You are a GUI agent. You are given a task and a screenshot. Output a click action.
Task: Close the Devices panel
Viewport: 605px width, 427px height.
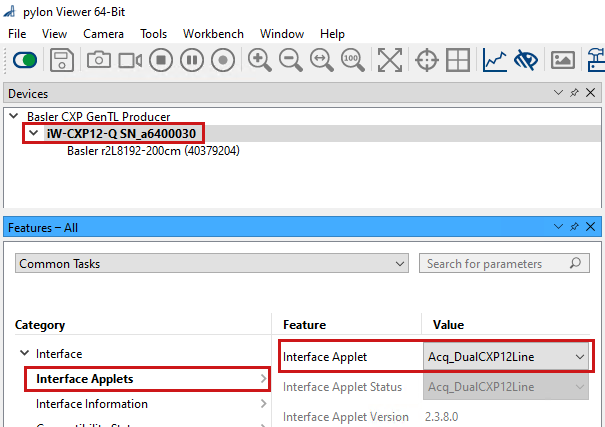pyautogui.click(x=590, y=93)
